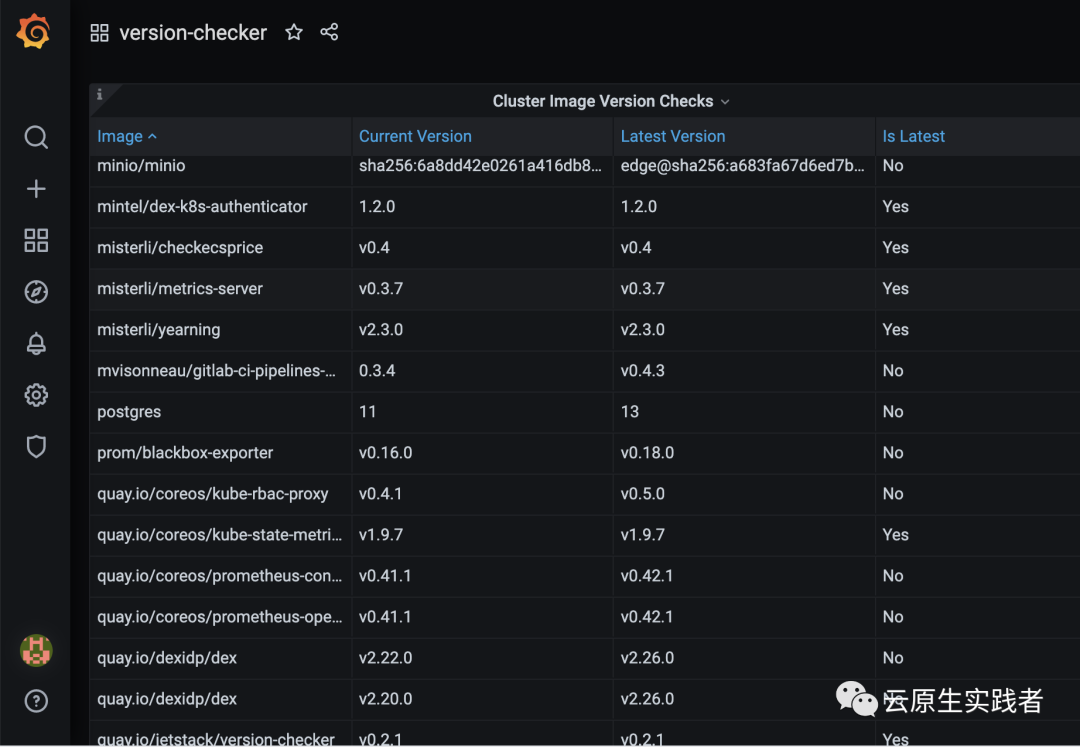Click the version-checker dashboard title
The height and width of the screenshot is (749, 1080).
(x=193, y=32)
